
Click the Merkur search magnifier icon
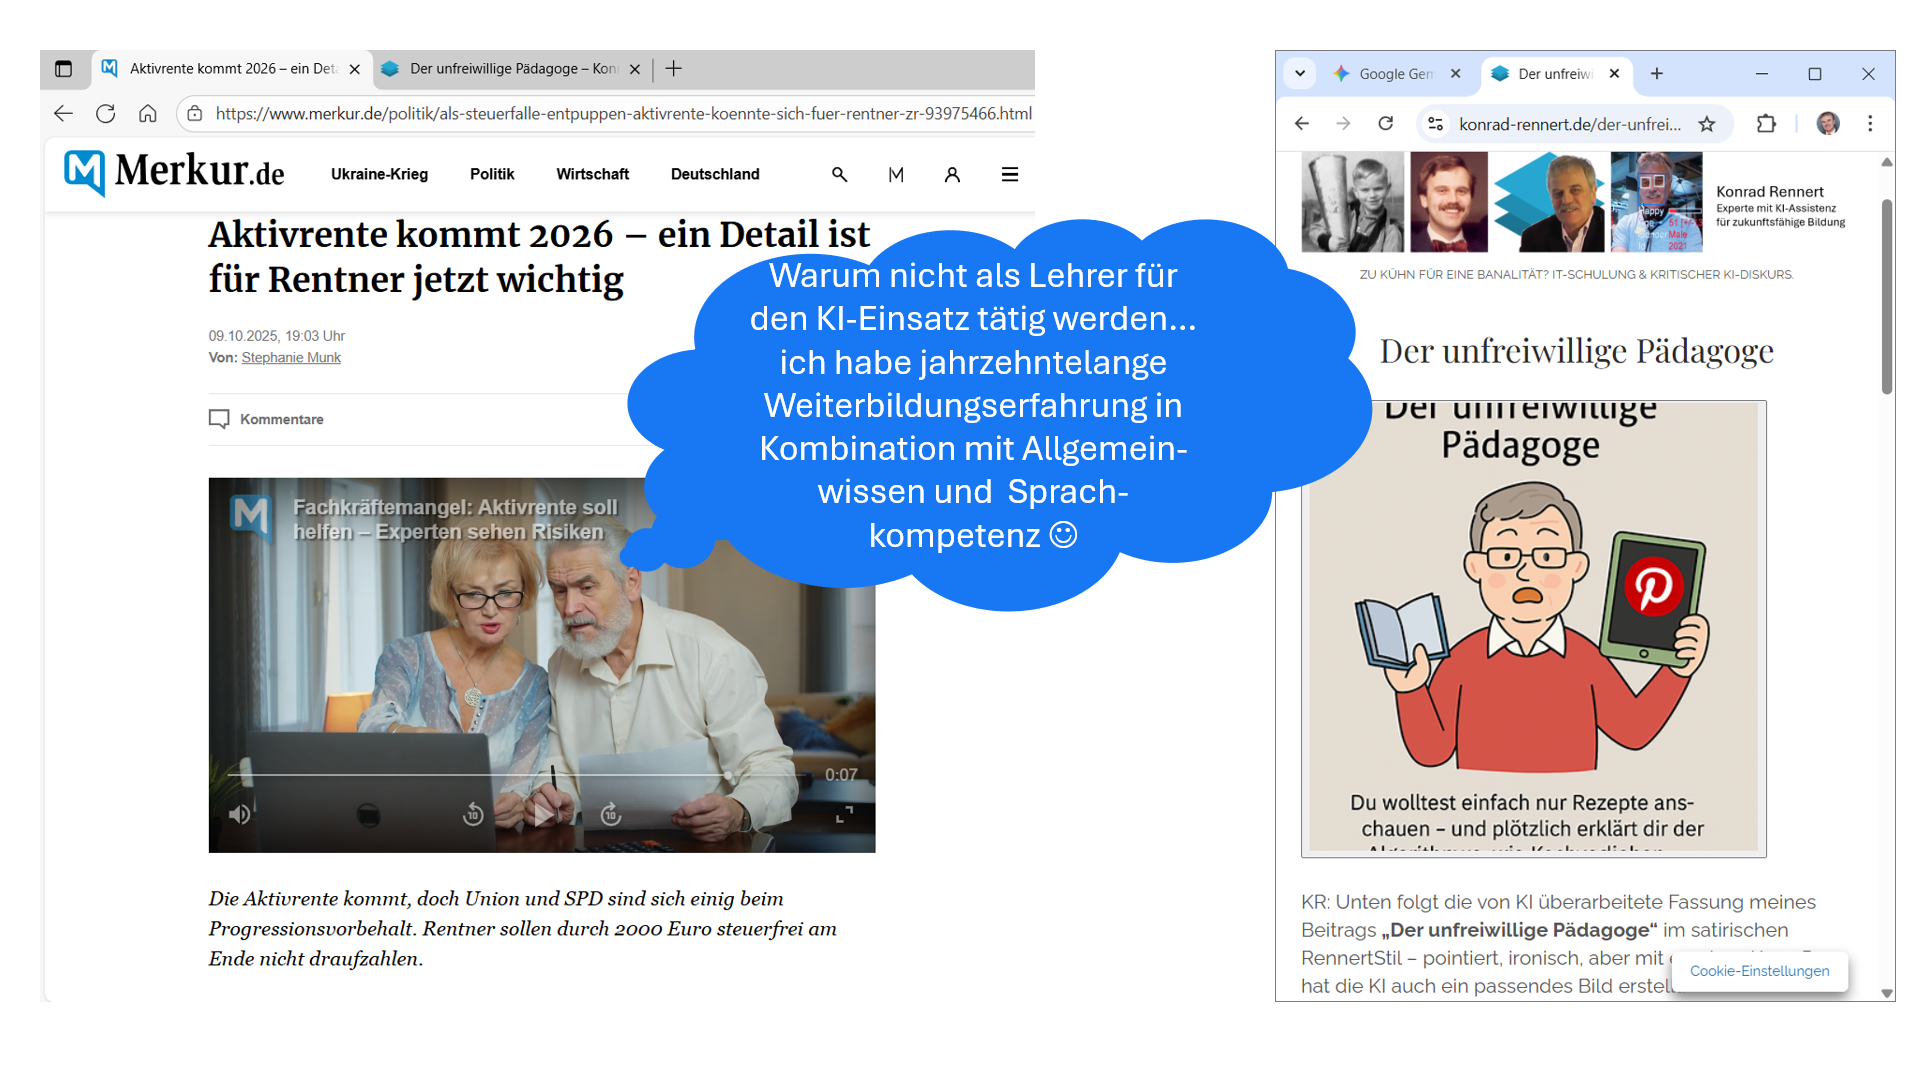click(839, 175)
